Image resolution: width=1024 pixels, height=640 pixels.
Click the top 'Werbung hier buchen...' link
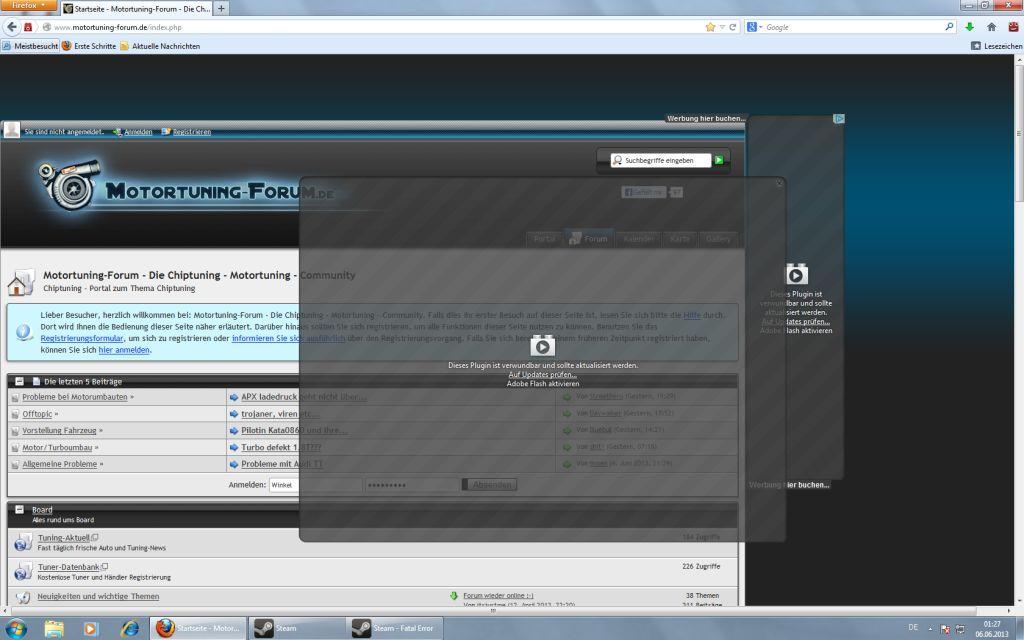pyautogui.click(x=705, y=118)
